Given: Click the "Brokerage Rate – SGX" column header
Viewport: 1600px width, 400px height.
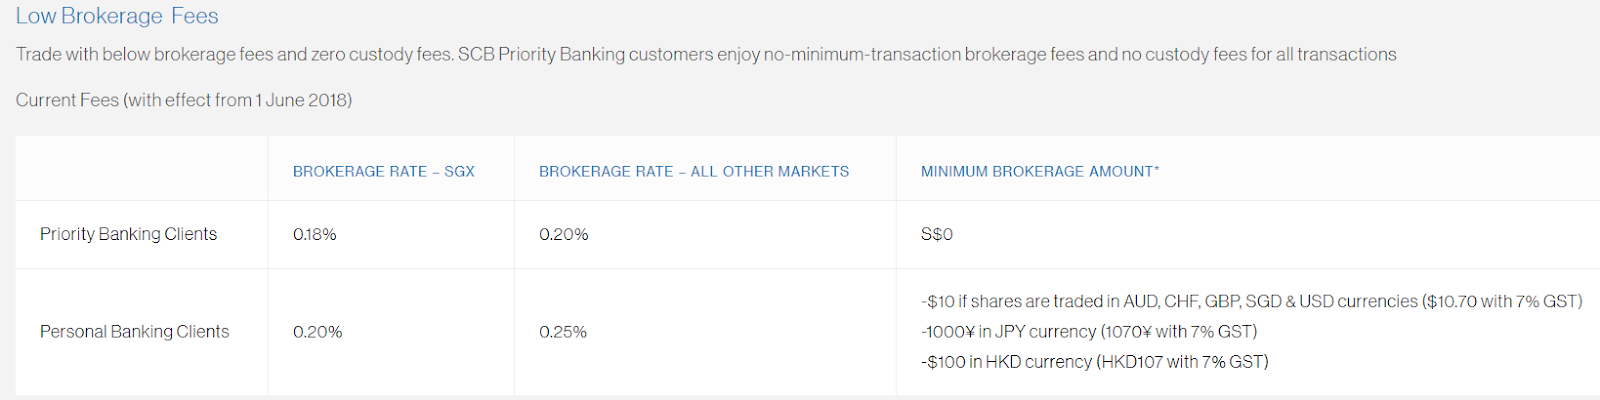Looking at the screenshot, I should point(383,171).
